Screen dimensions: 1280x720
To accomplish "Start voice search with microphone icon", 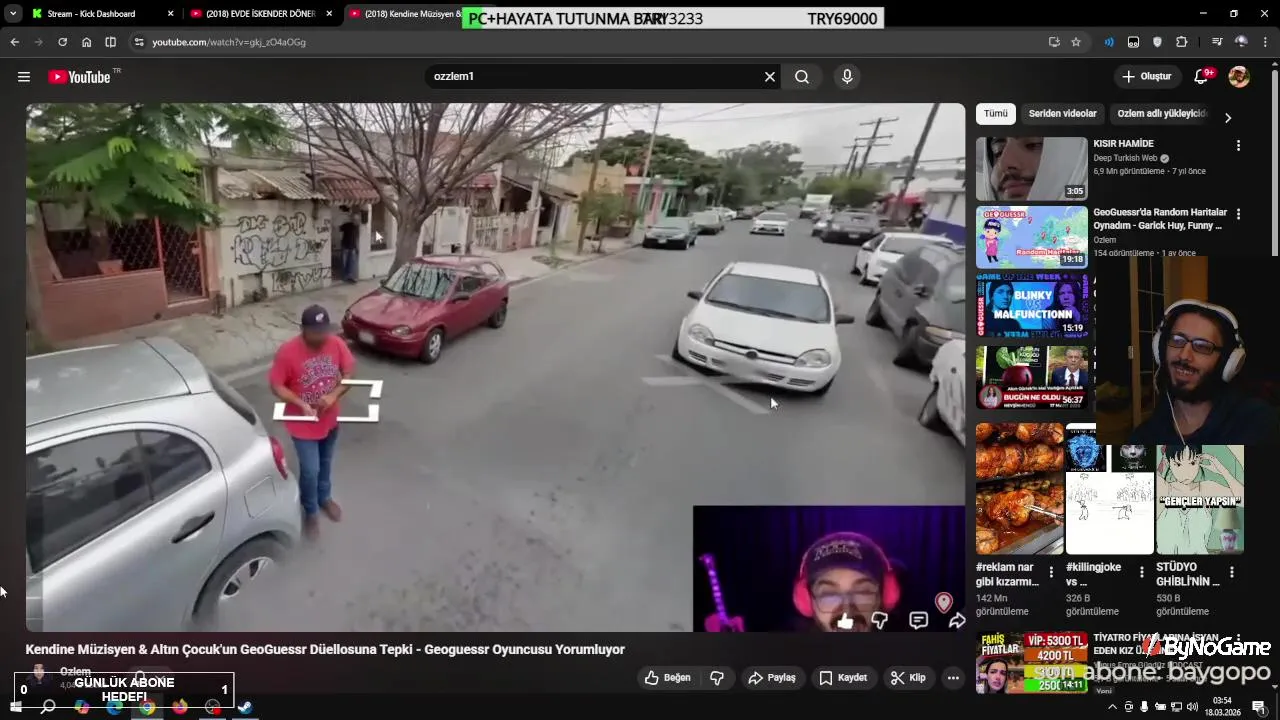I will click(x=847, y=77).
